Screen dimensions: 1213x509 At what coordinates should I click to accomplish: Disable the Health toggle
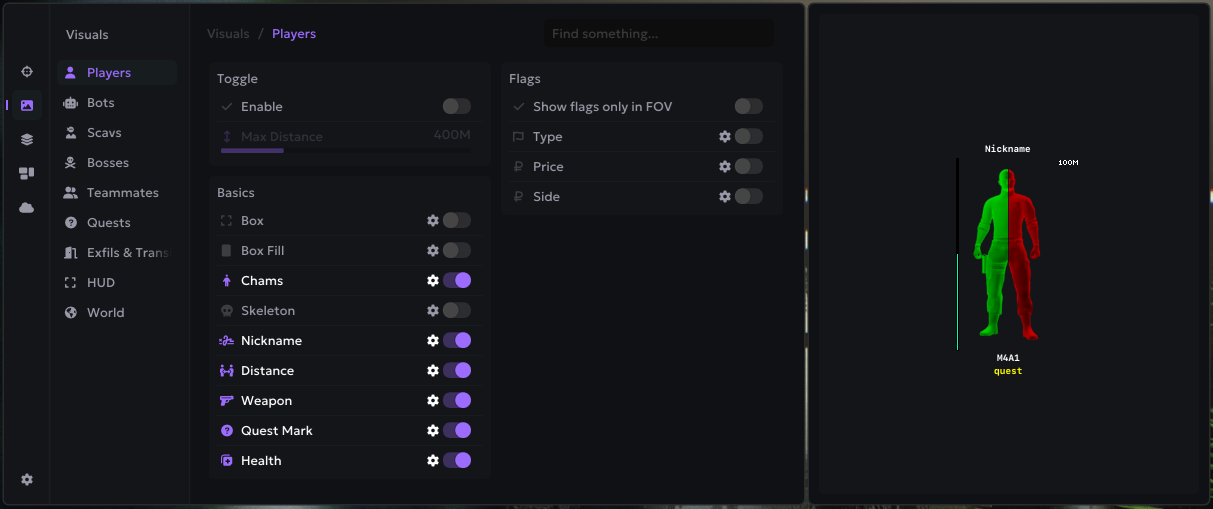pos(457,461)
